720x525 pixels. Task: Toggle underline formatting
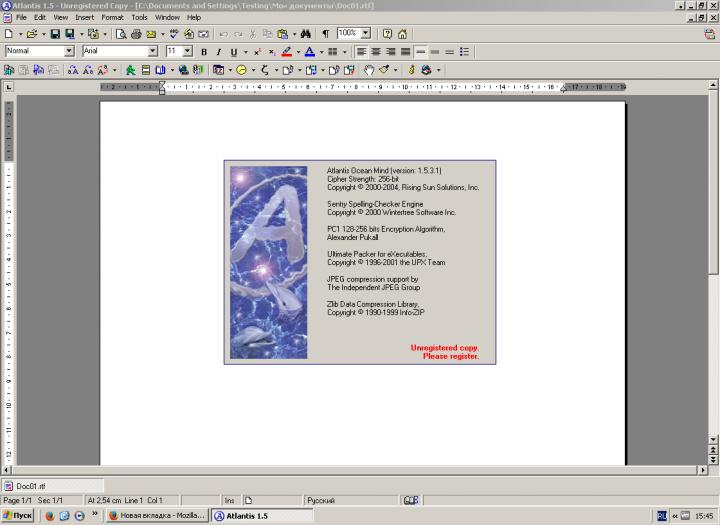point(234,52)
